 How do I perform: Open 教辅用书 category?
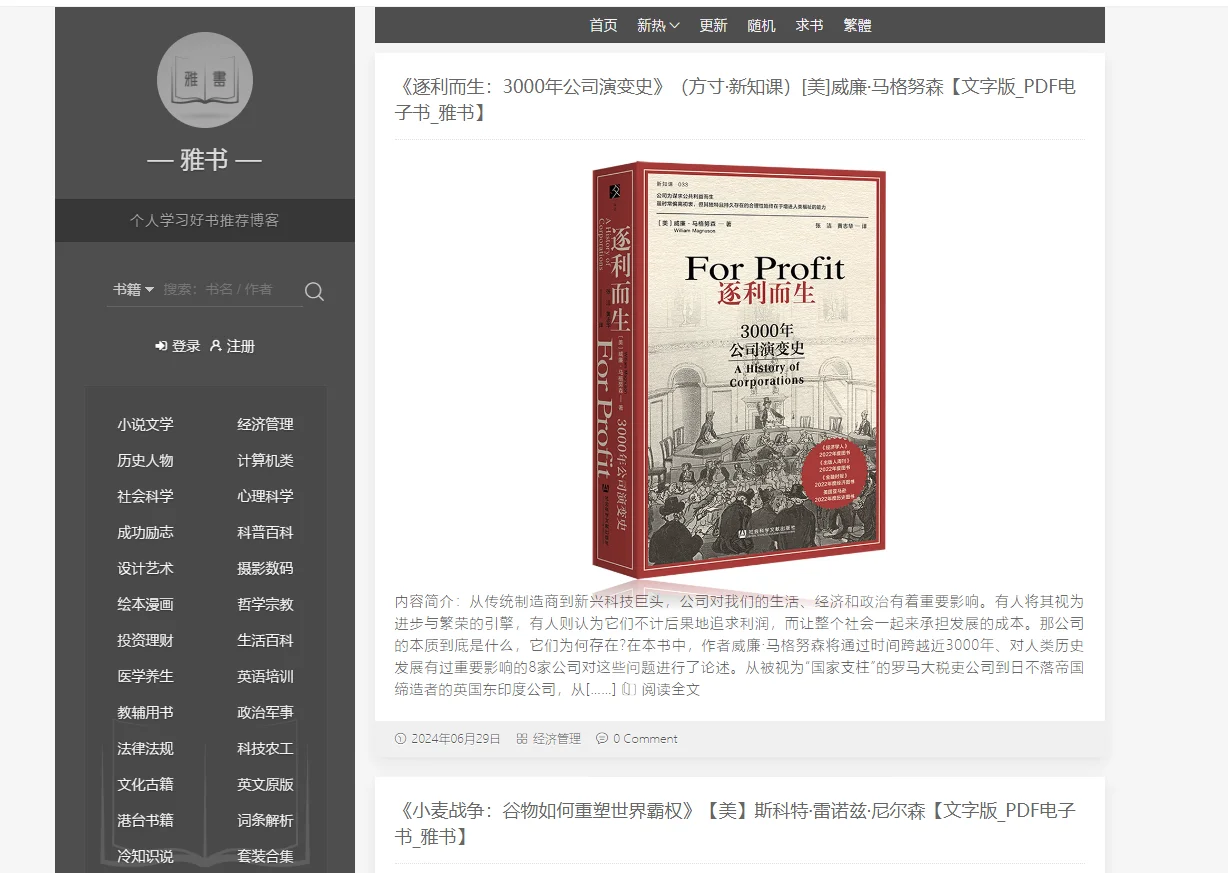pos(145,712)
